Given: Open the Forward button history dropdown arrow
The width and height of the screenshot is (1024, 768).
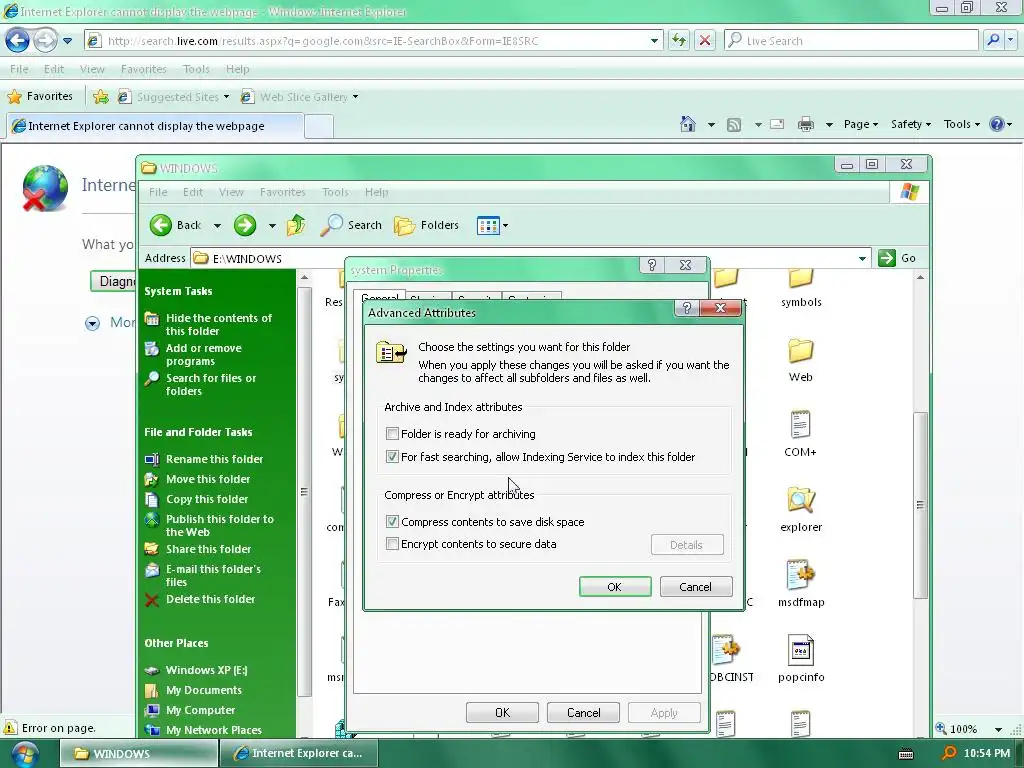Looking at the screenshot, I should click(x=272, y=226).
